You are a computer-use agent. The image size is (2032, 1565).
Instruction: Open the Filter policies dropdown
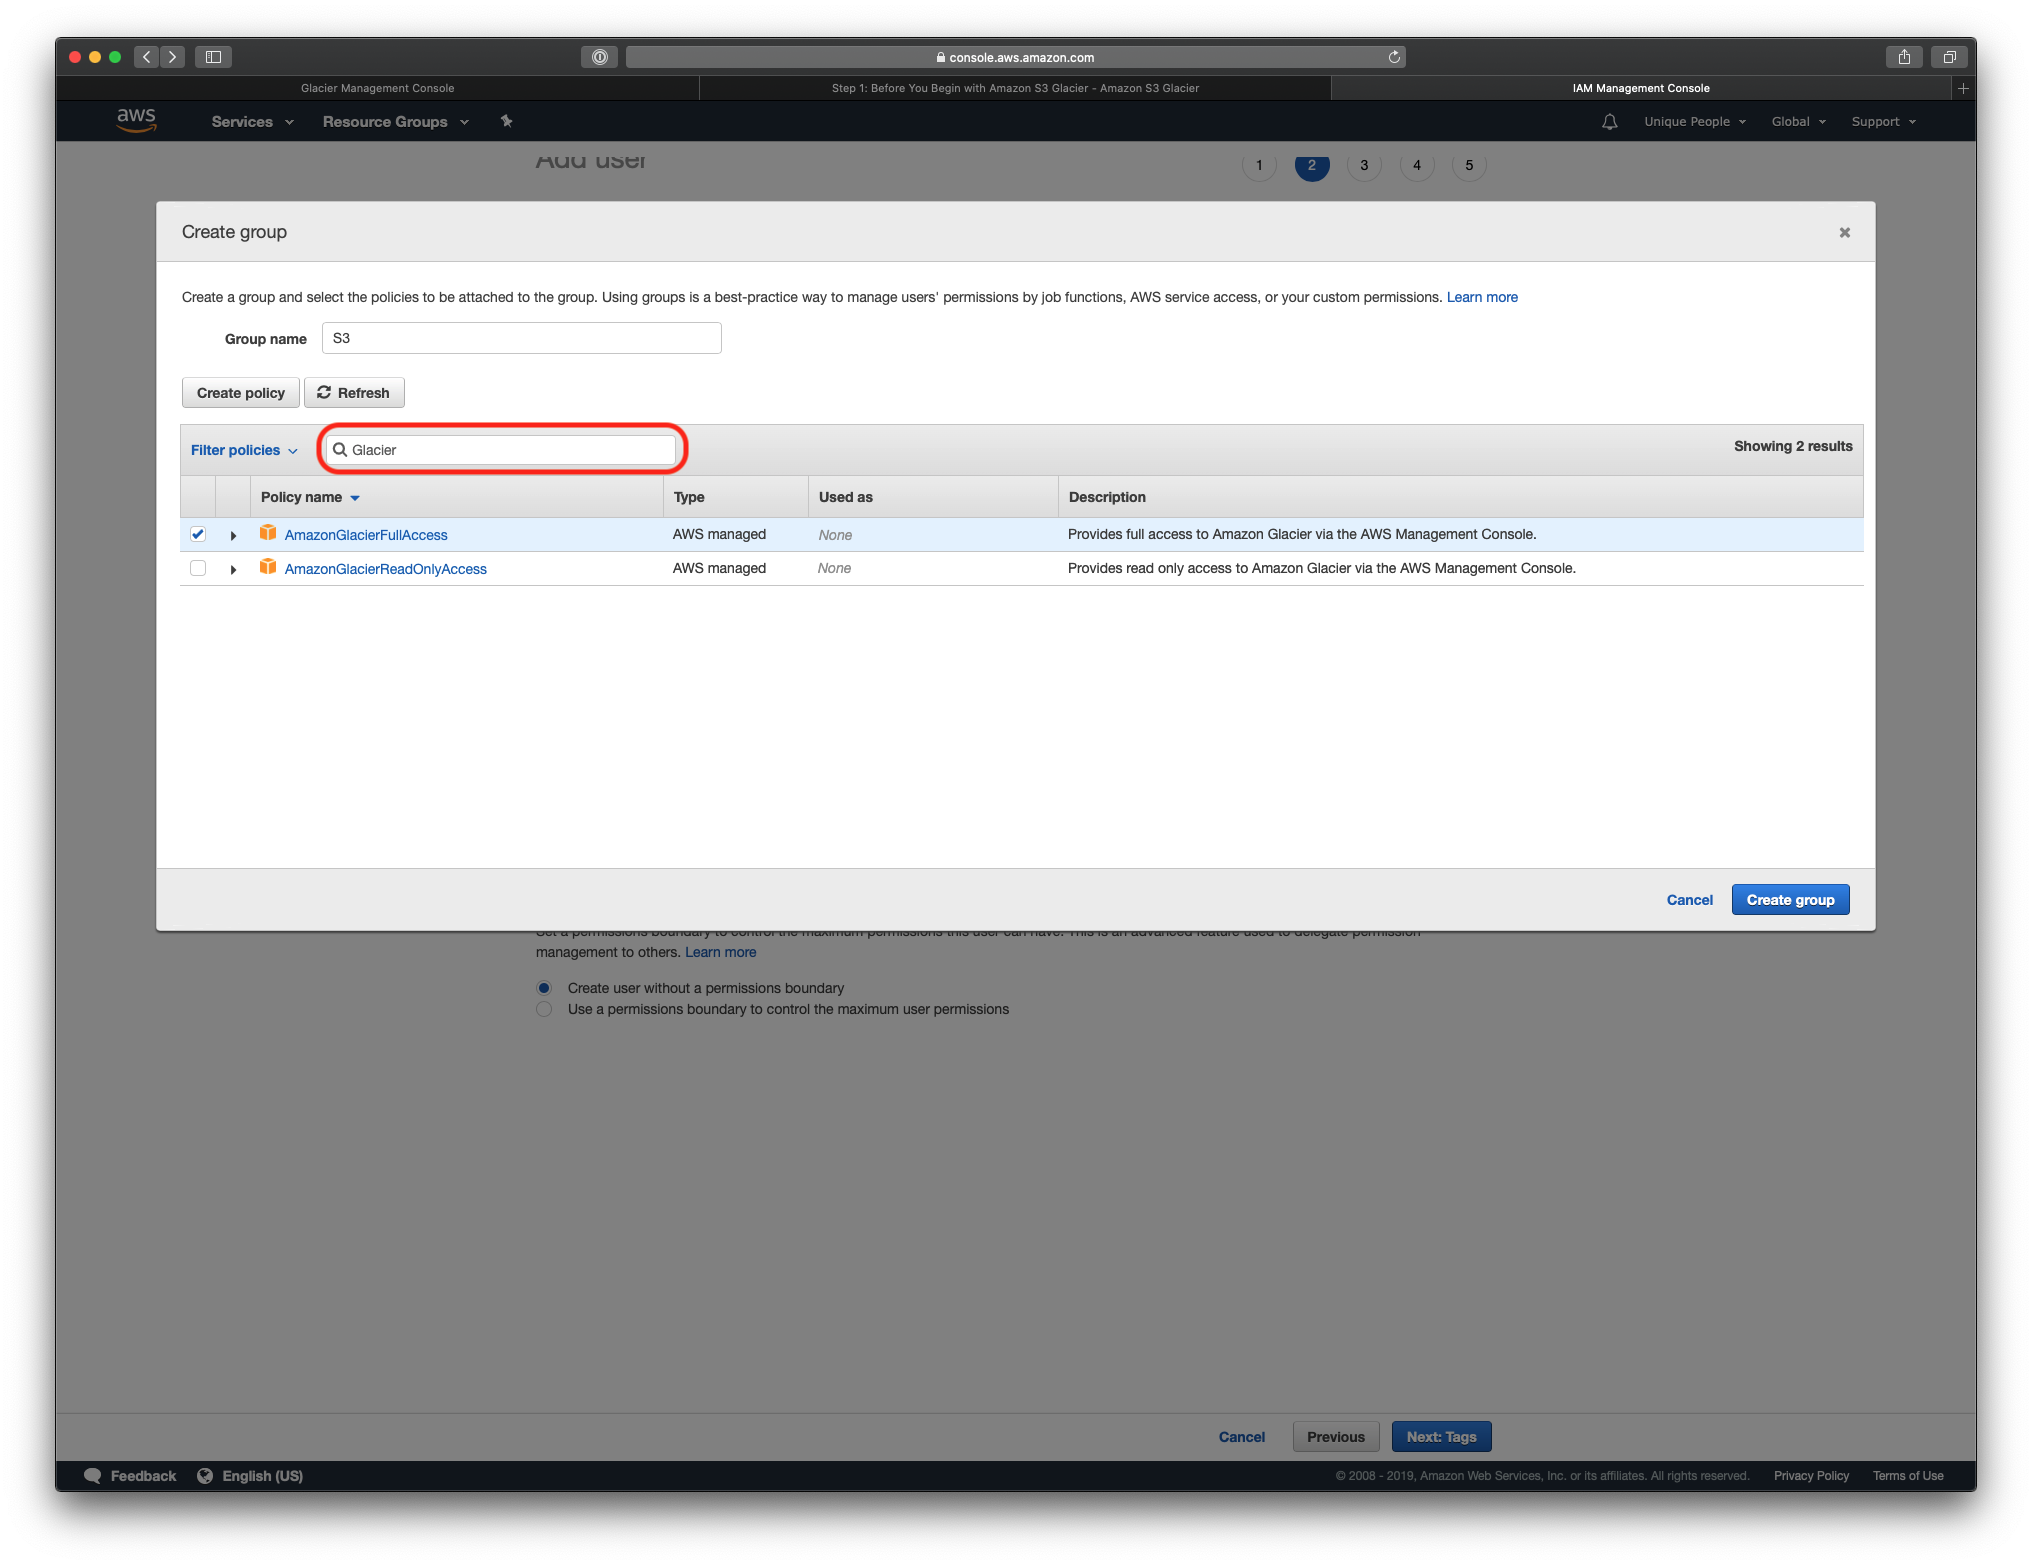[244, 450]
